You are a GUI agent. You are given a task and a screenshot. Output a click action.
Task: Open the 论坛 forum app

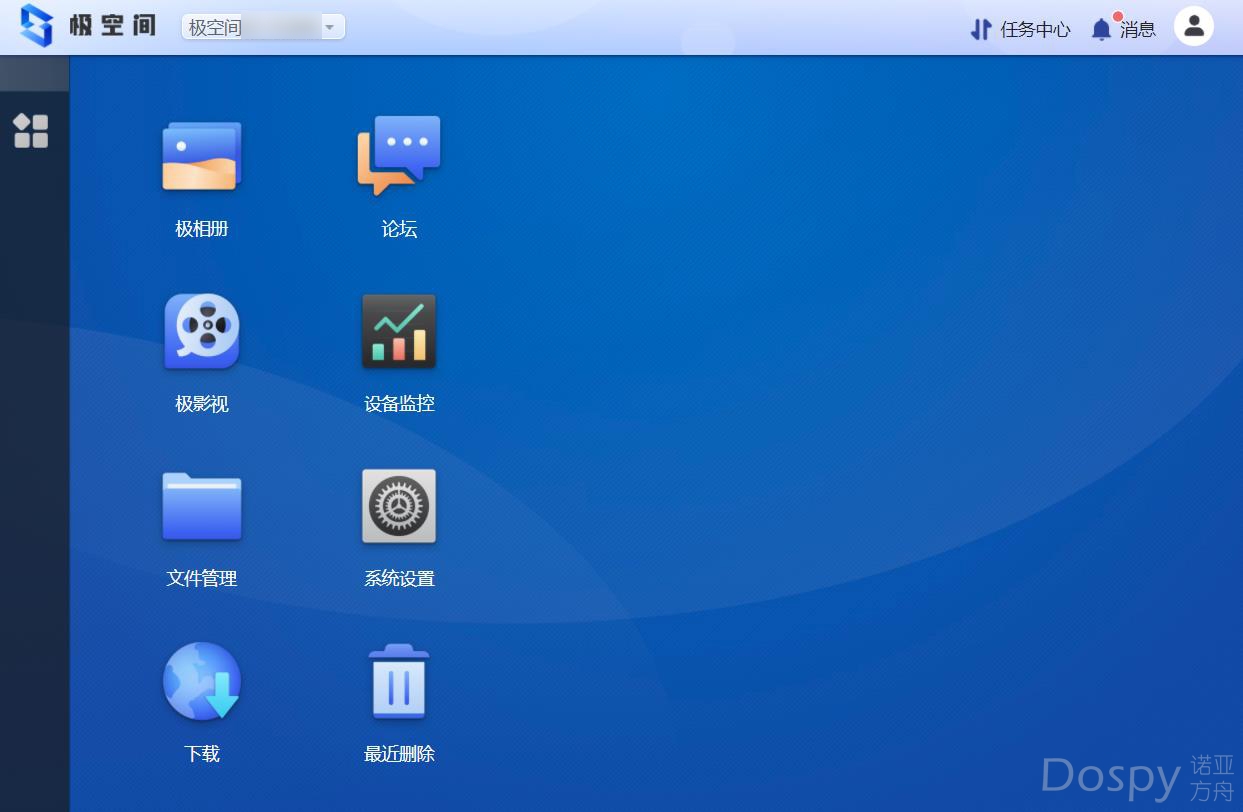tap(399, 155)
